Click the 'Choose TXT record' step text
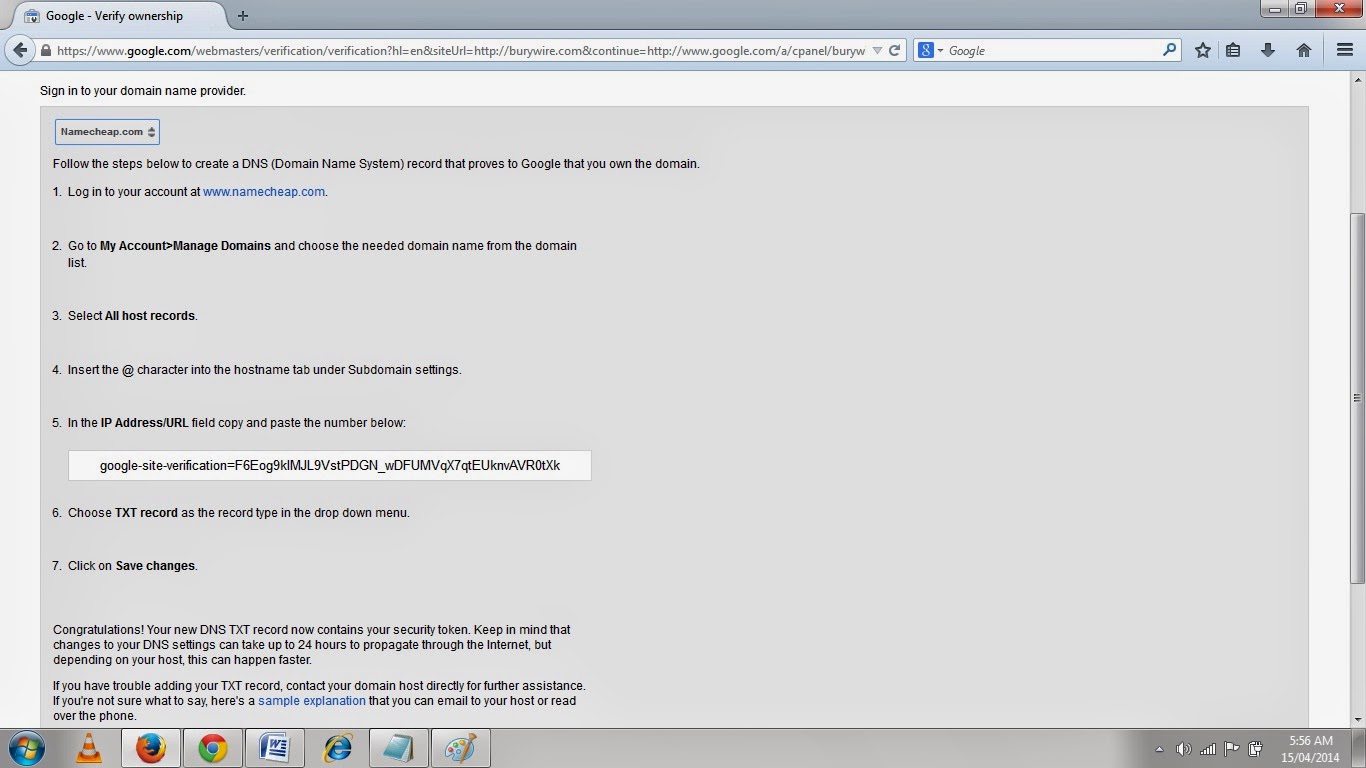Screen dimensions: 1366x768 [239, 513]
